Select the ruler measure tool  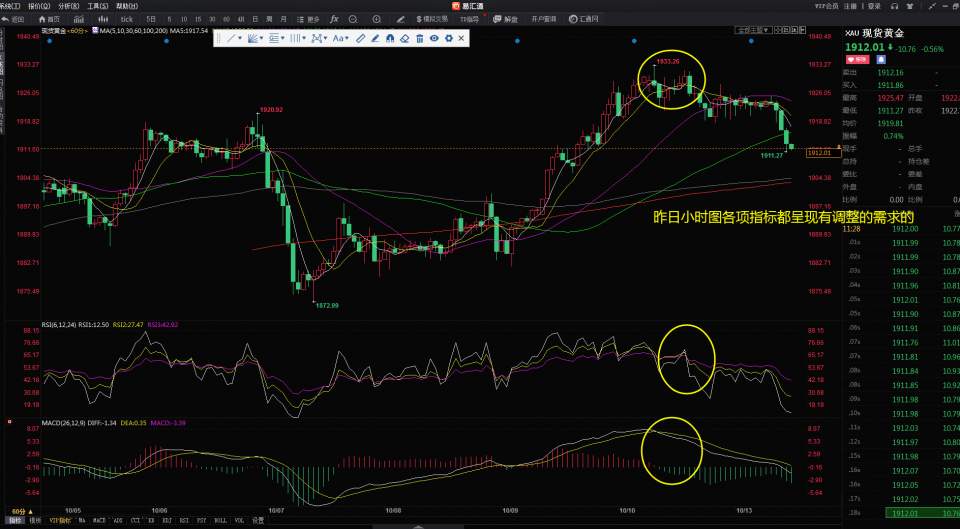coord(361,38)
